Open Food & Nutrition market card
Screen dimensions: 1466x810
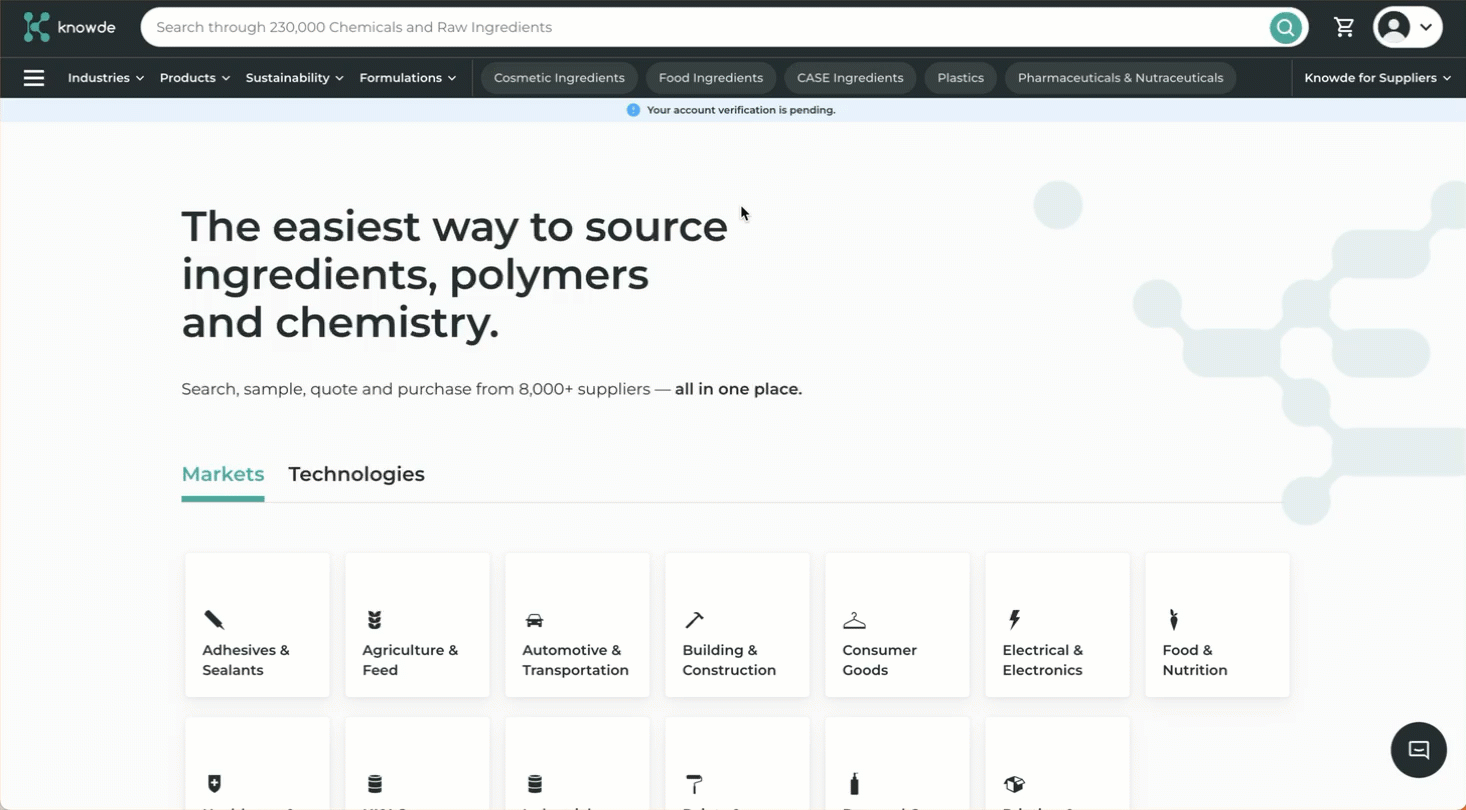click(1217, 625)
